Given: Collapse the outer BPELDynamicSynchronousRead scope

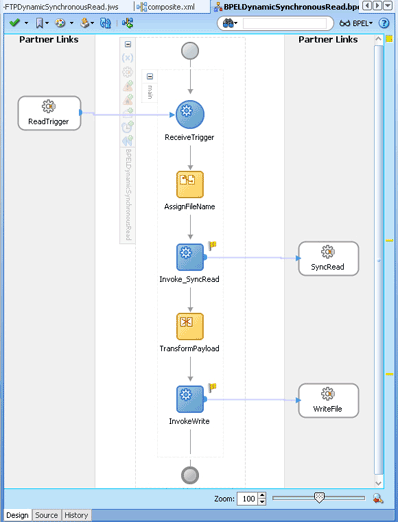Looking at the screenshot, I should point(128,44).
